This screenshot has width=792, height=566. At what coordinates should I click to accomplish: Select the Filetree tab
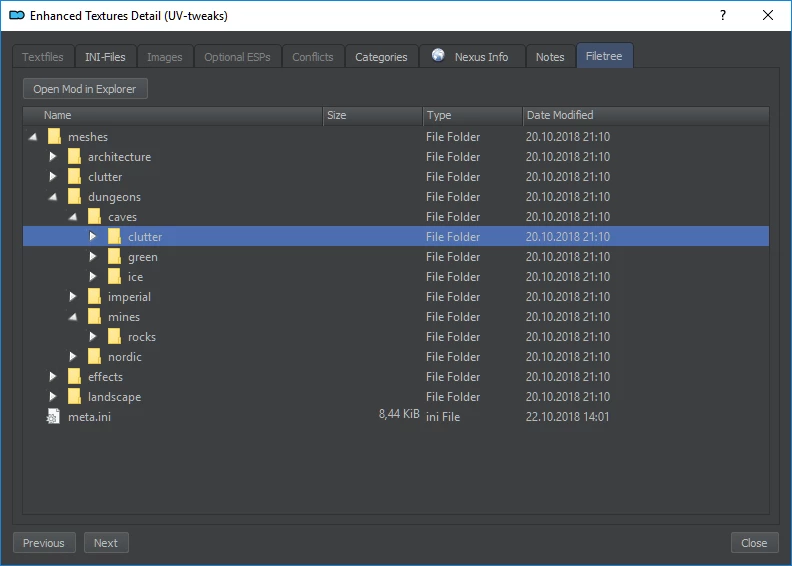point(604,56)
